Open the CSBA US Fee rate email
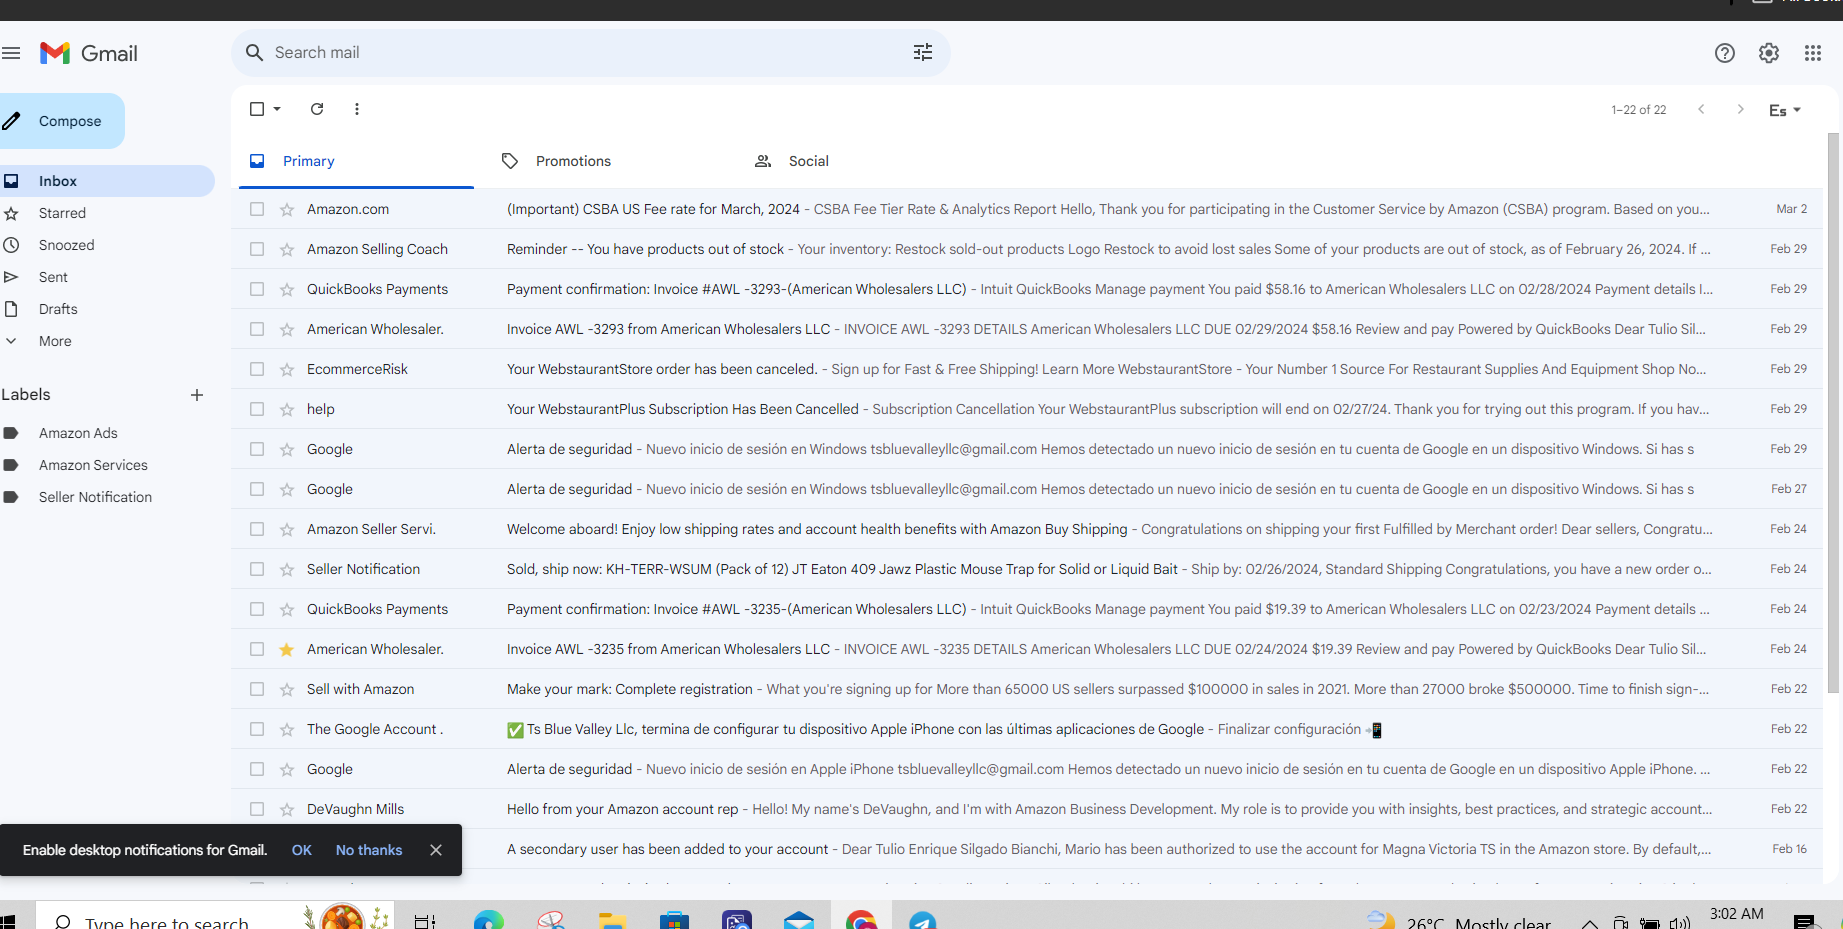The image size is (1843, 929). pyautogui.click(x=1027, y=209)
